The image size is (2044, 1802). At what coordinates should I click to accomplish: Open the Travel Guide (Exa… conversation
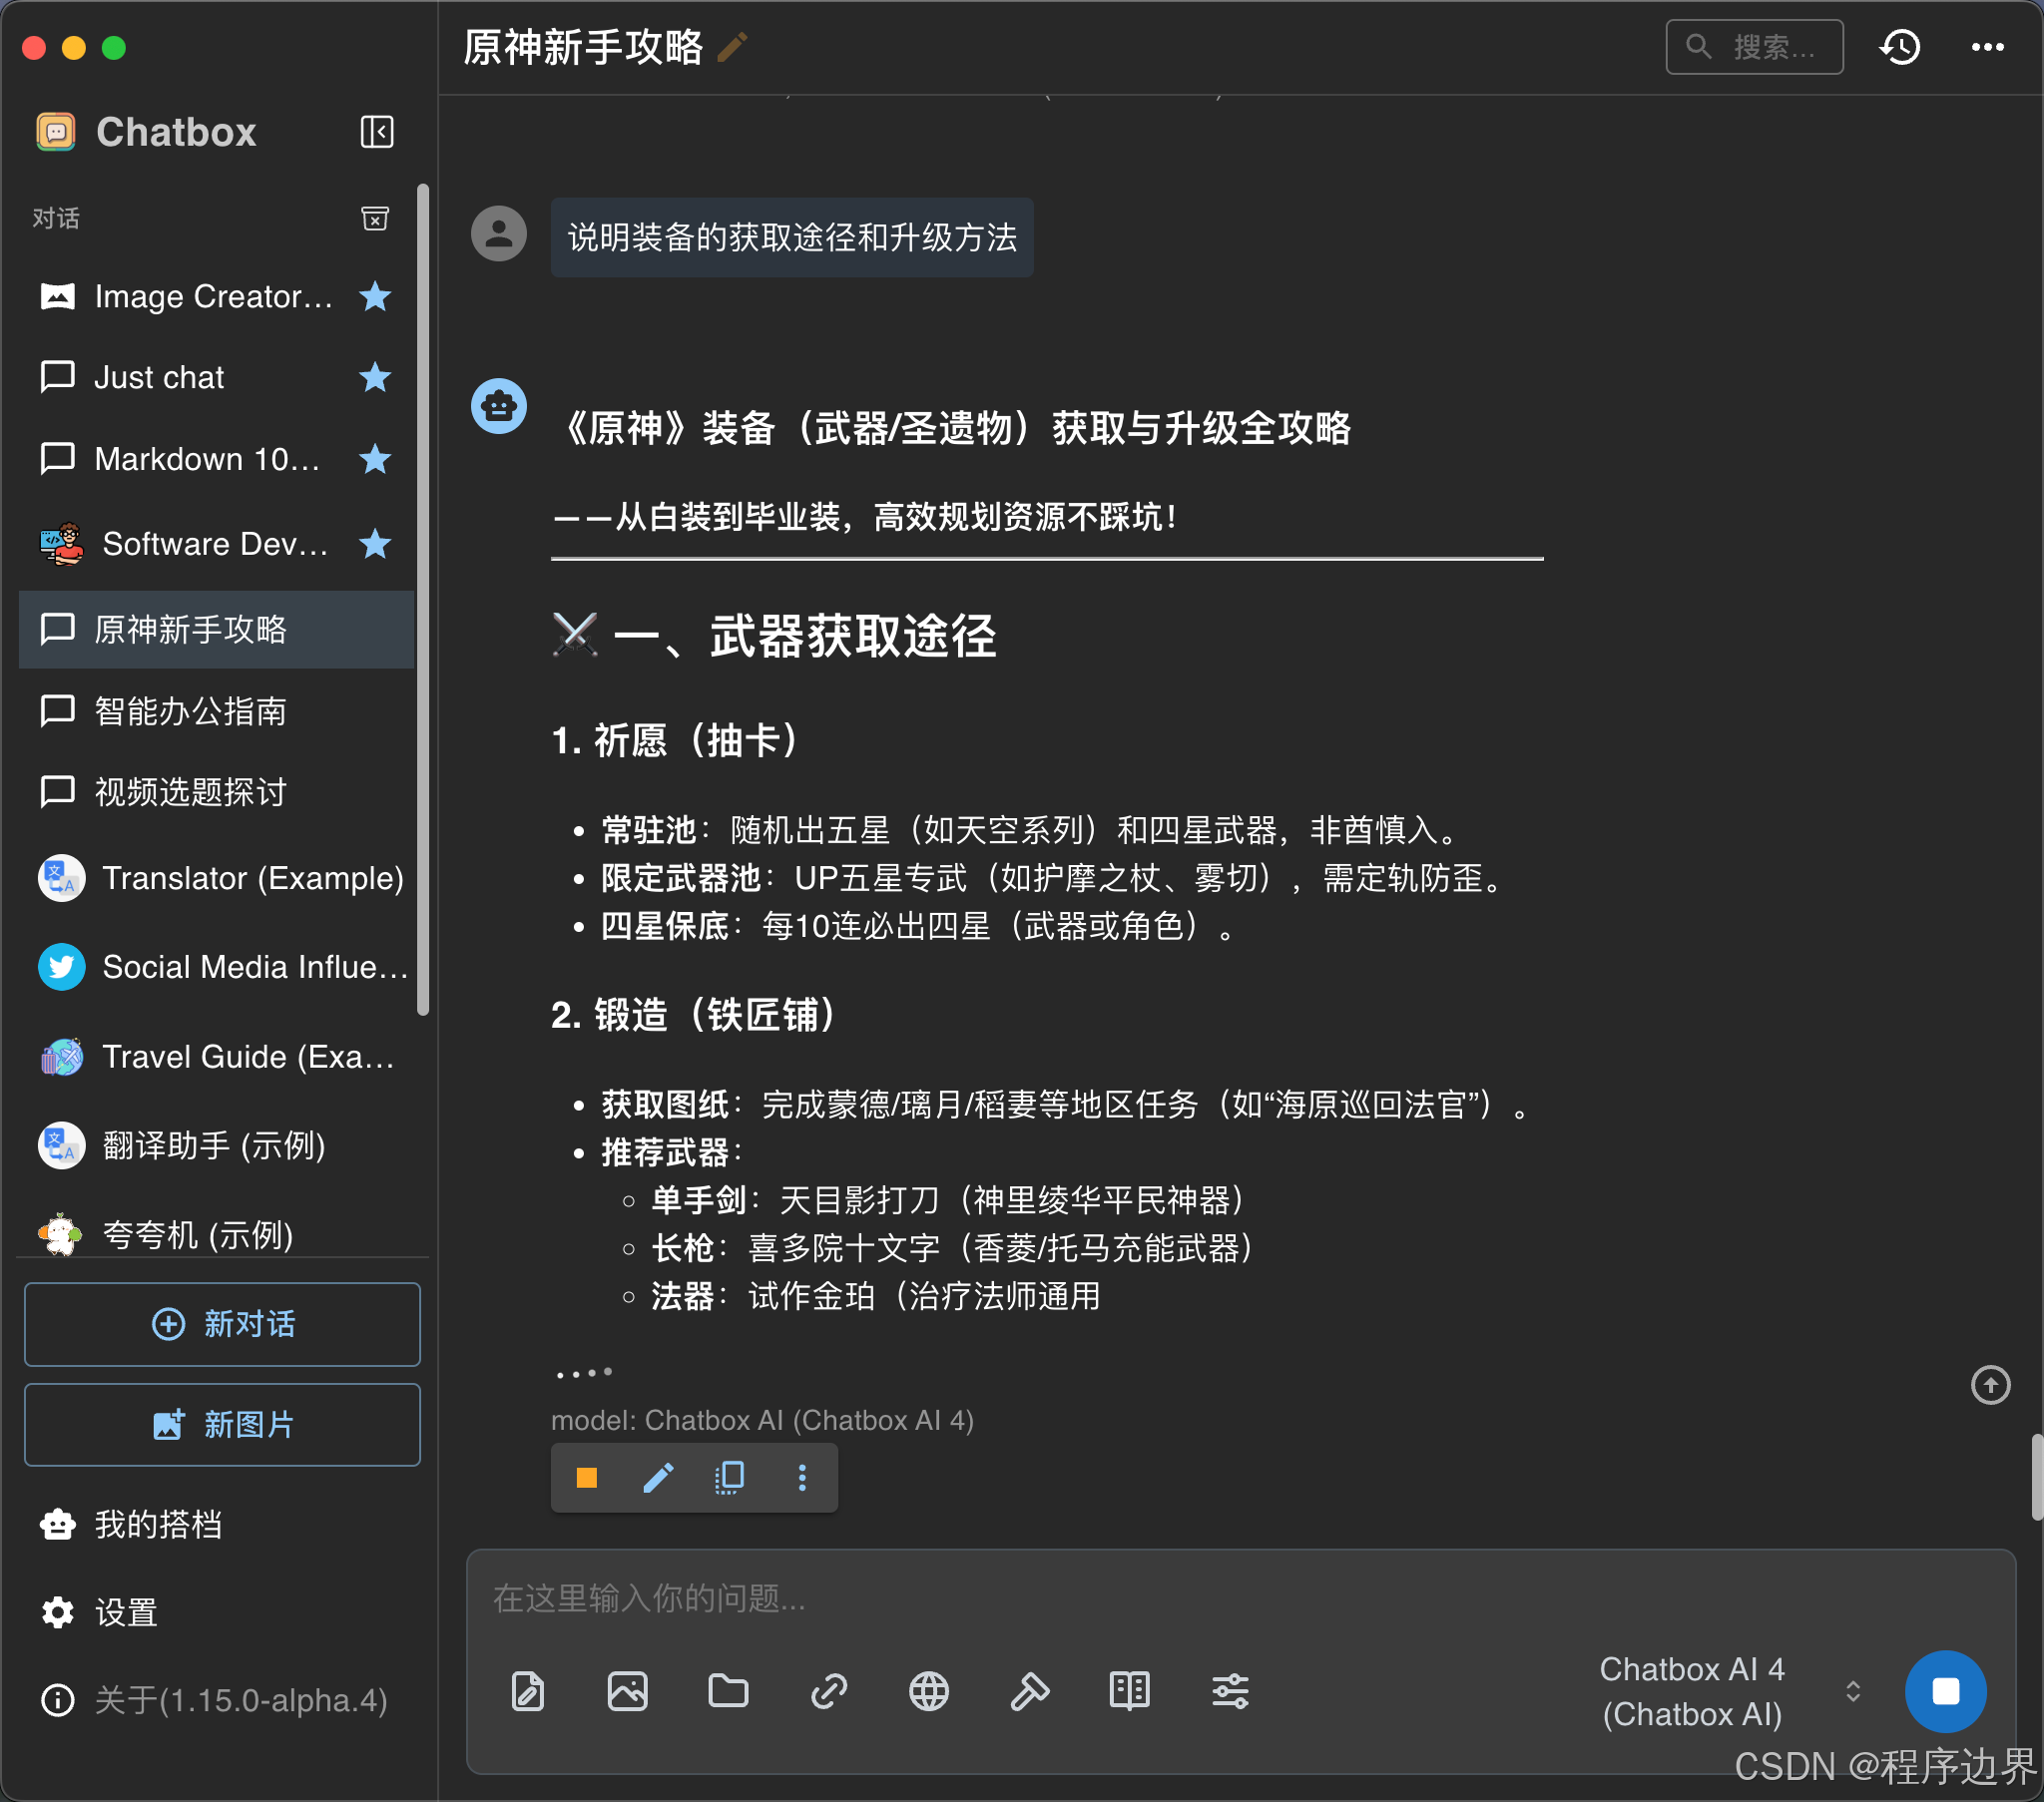pos(216,1057)
